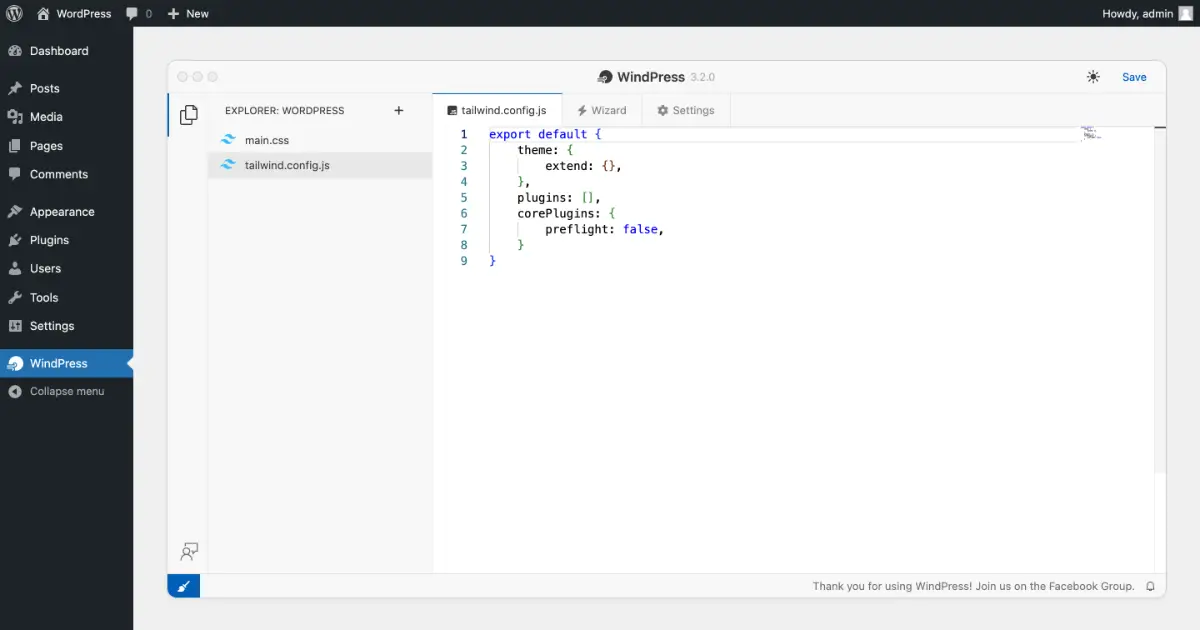Add a new file with plus icon

click(x=399, y=111)
